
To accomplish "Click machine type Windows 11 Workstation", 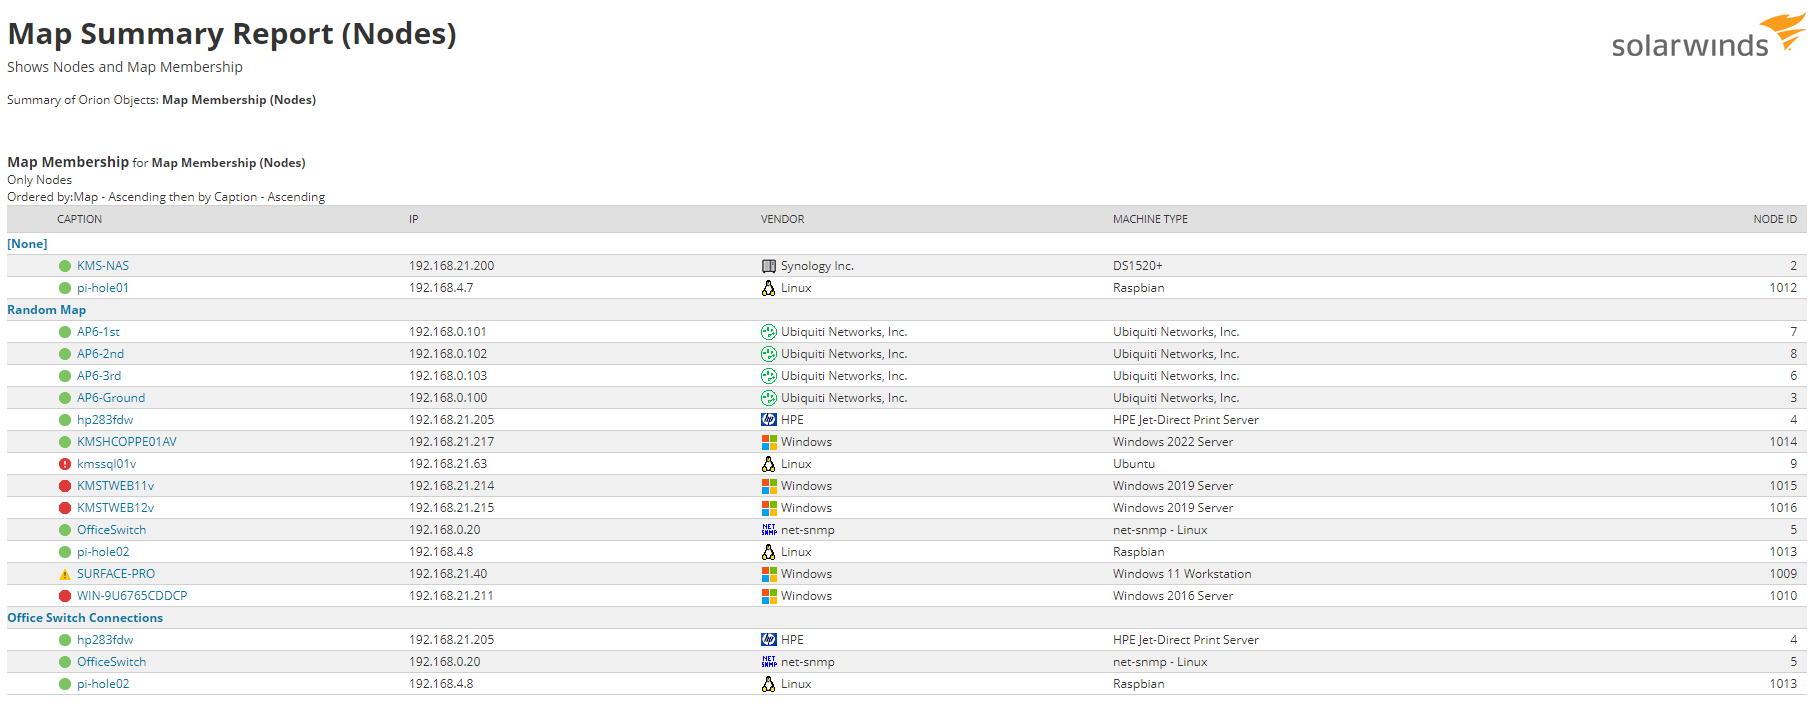I will coord(1182,574).
